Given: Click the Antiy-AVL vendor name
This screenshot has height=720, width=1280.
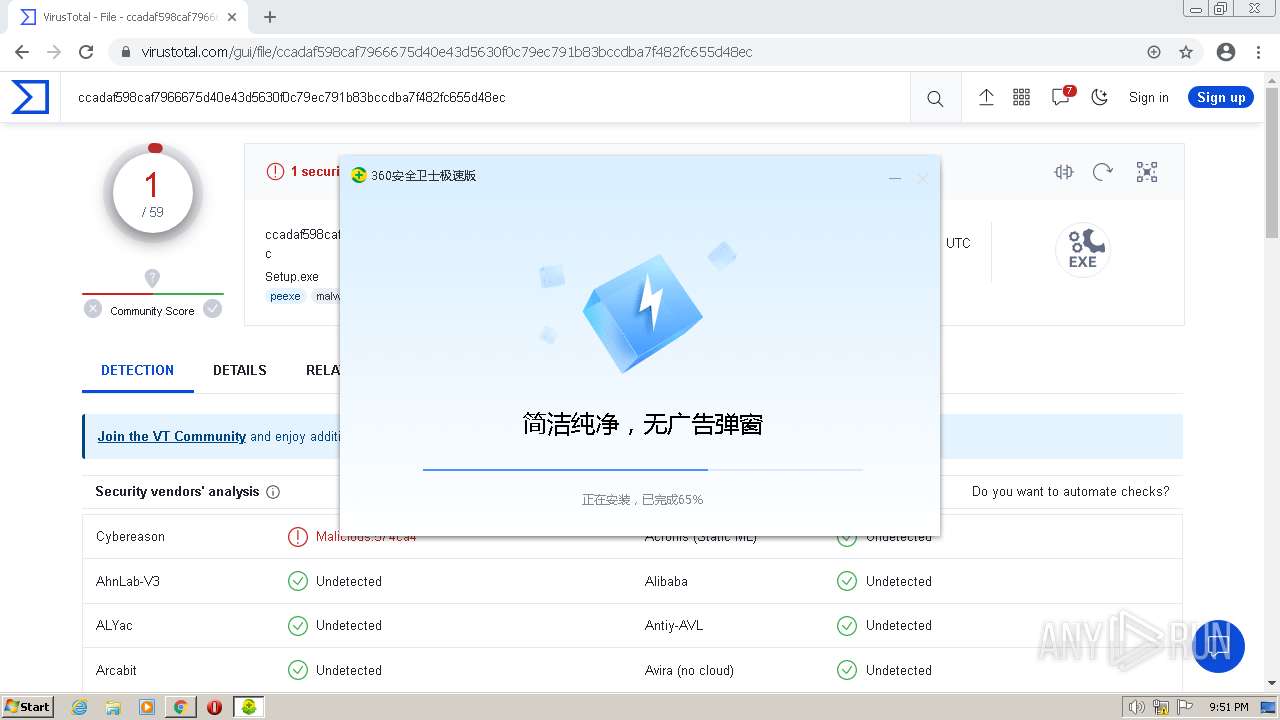Looking at the screenshot, I should click(x=674, y=626).
